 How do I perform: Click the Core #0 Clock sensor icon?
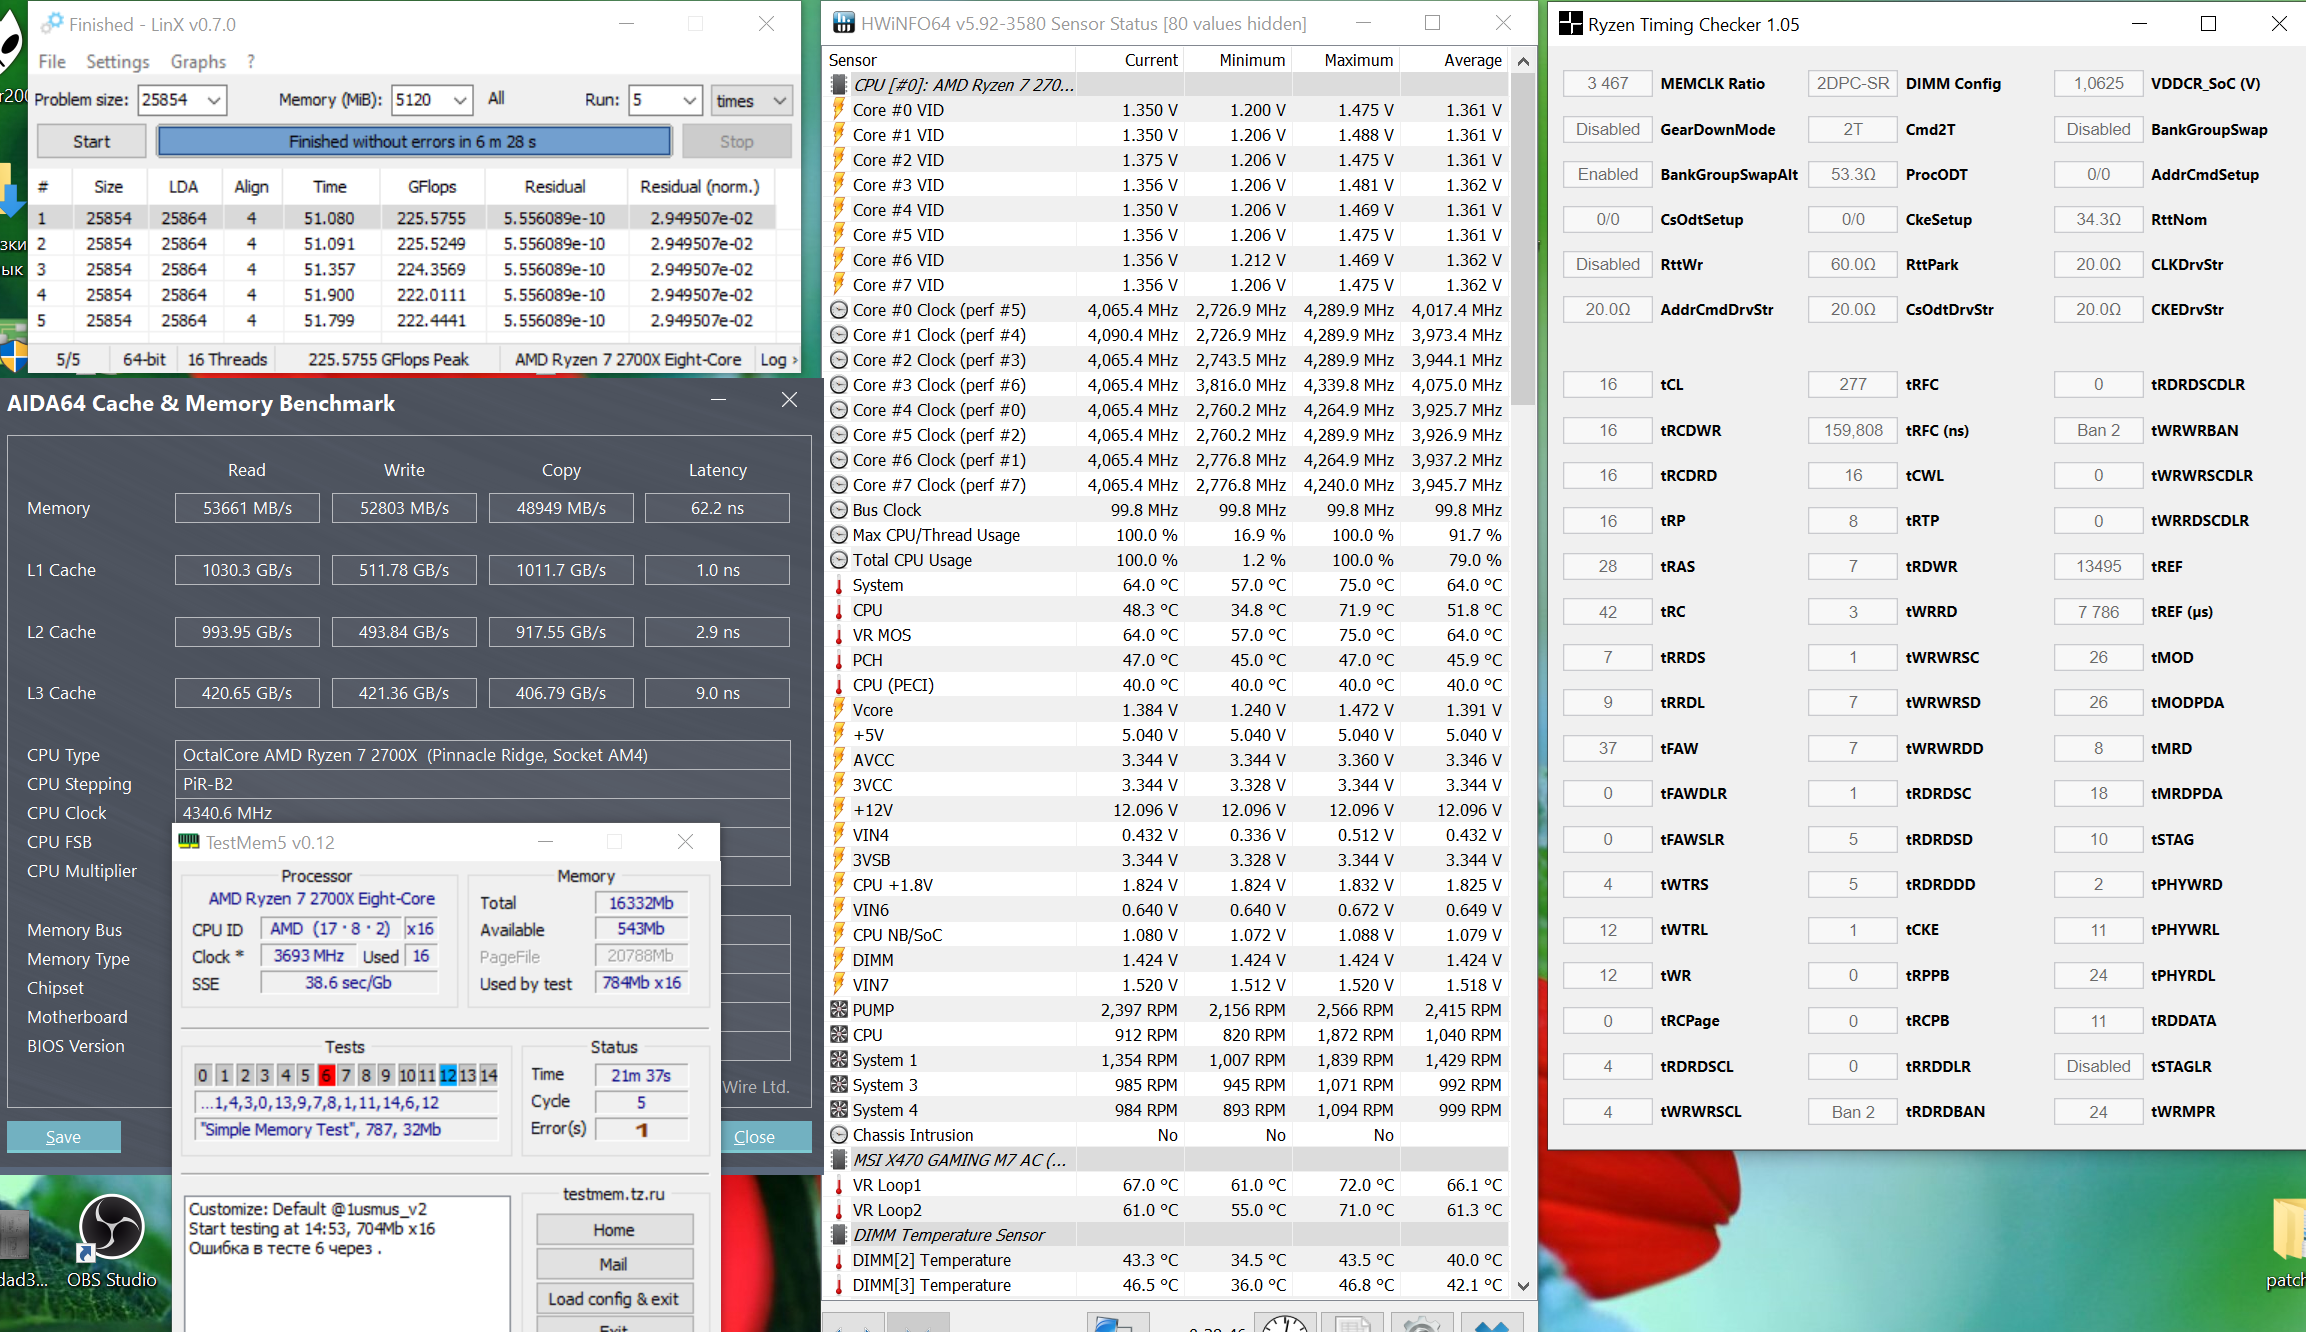pyautogui.click(x=839, y=310)
